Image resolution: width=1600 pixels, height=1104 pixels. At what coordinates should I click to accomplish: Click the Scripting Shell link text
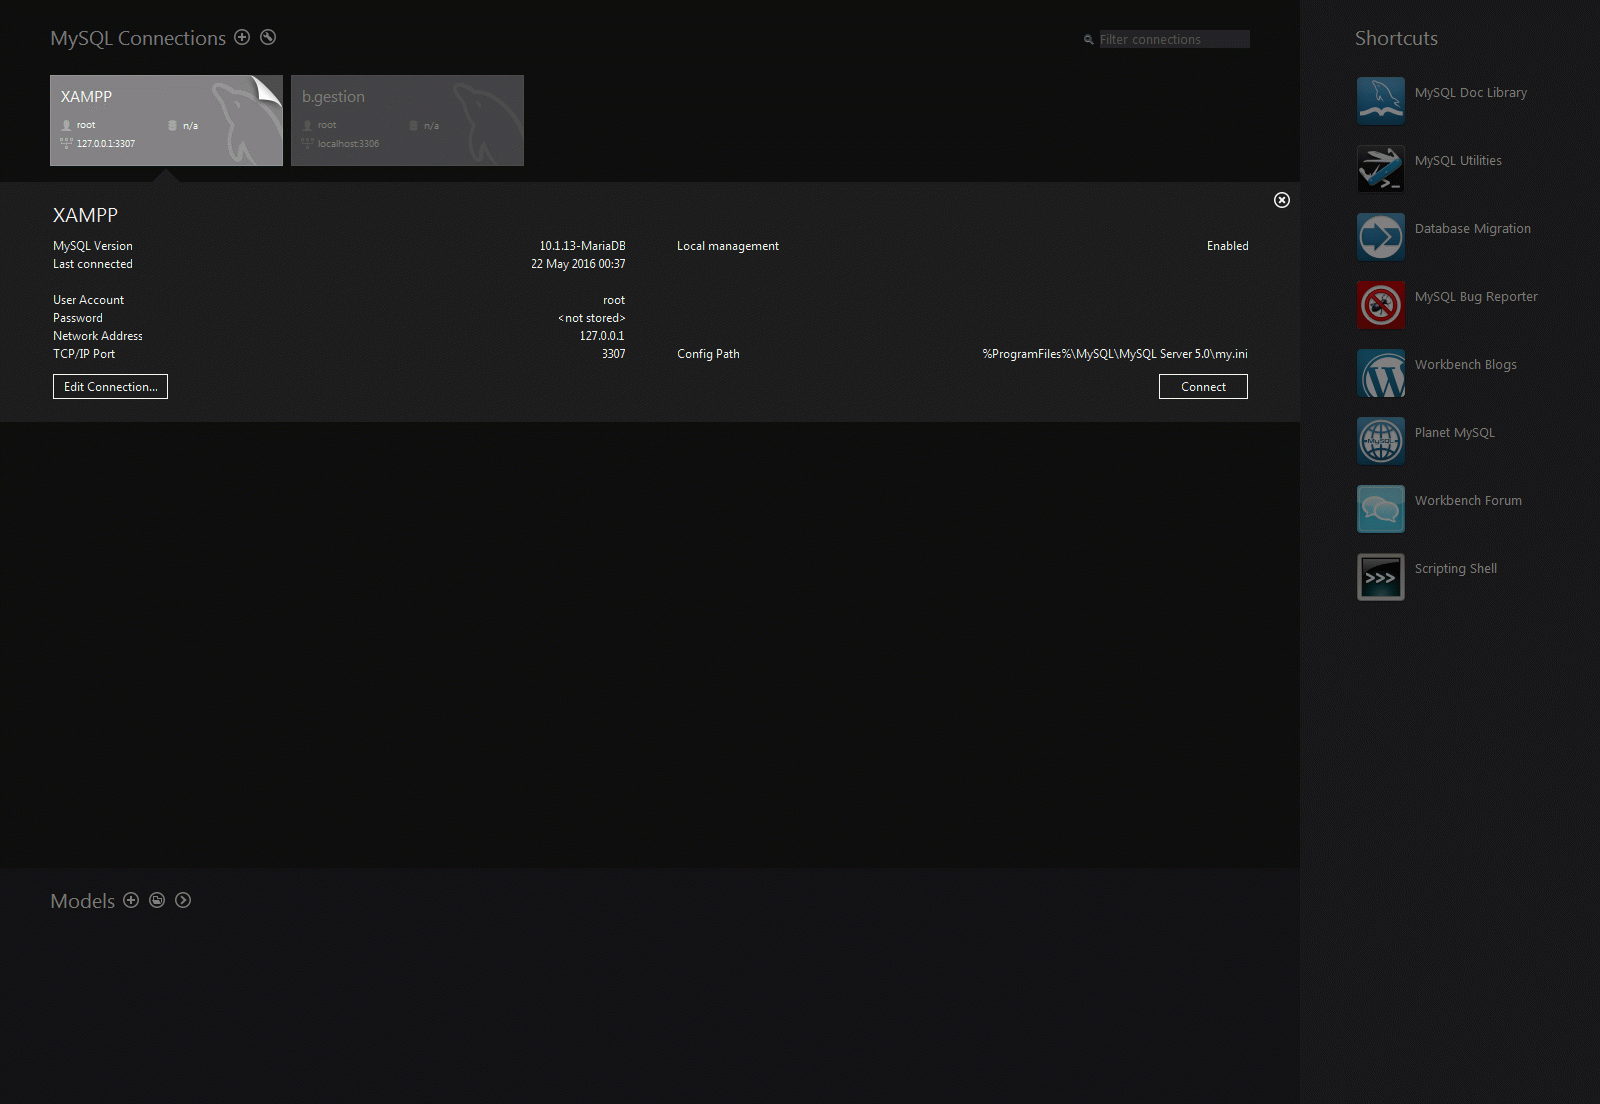pos(1456,569)
